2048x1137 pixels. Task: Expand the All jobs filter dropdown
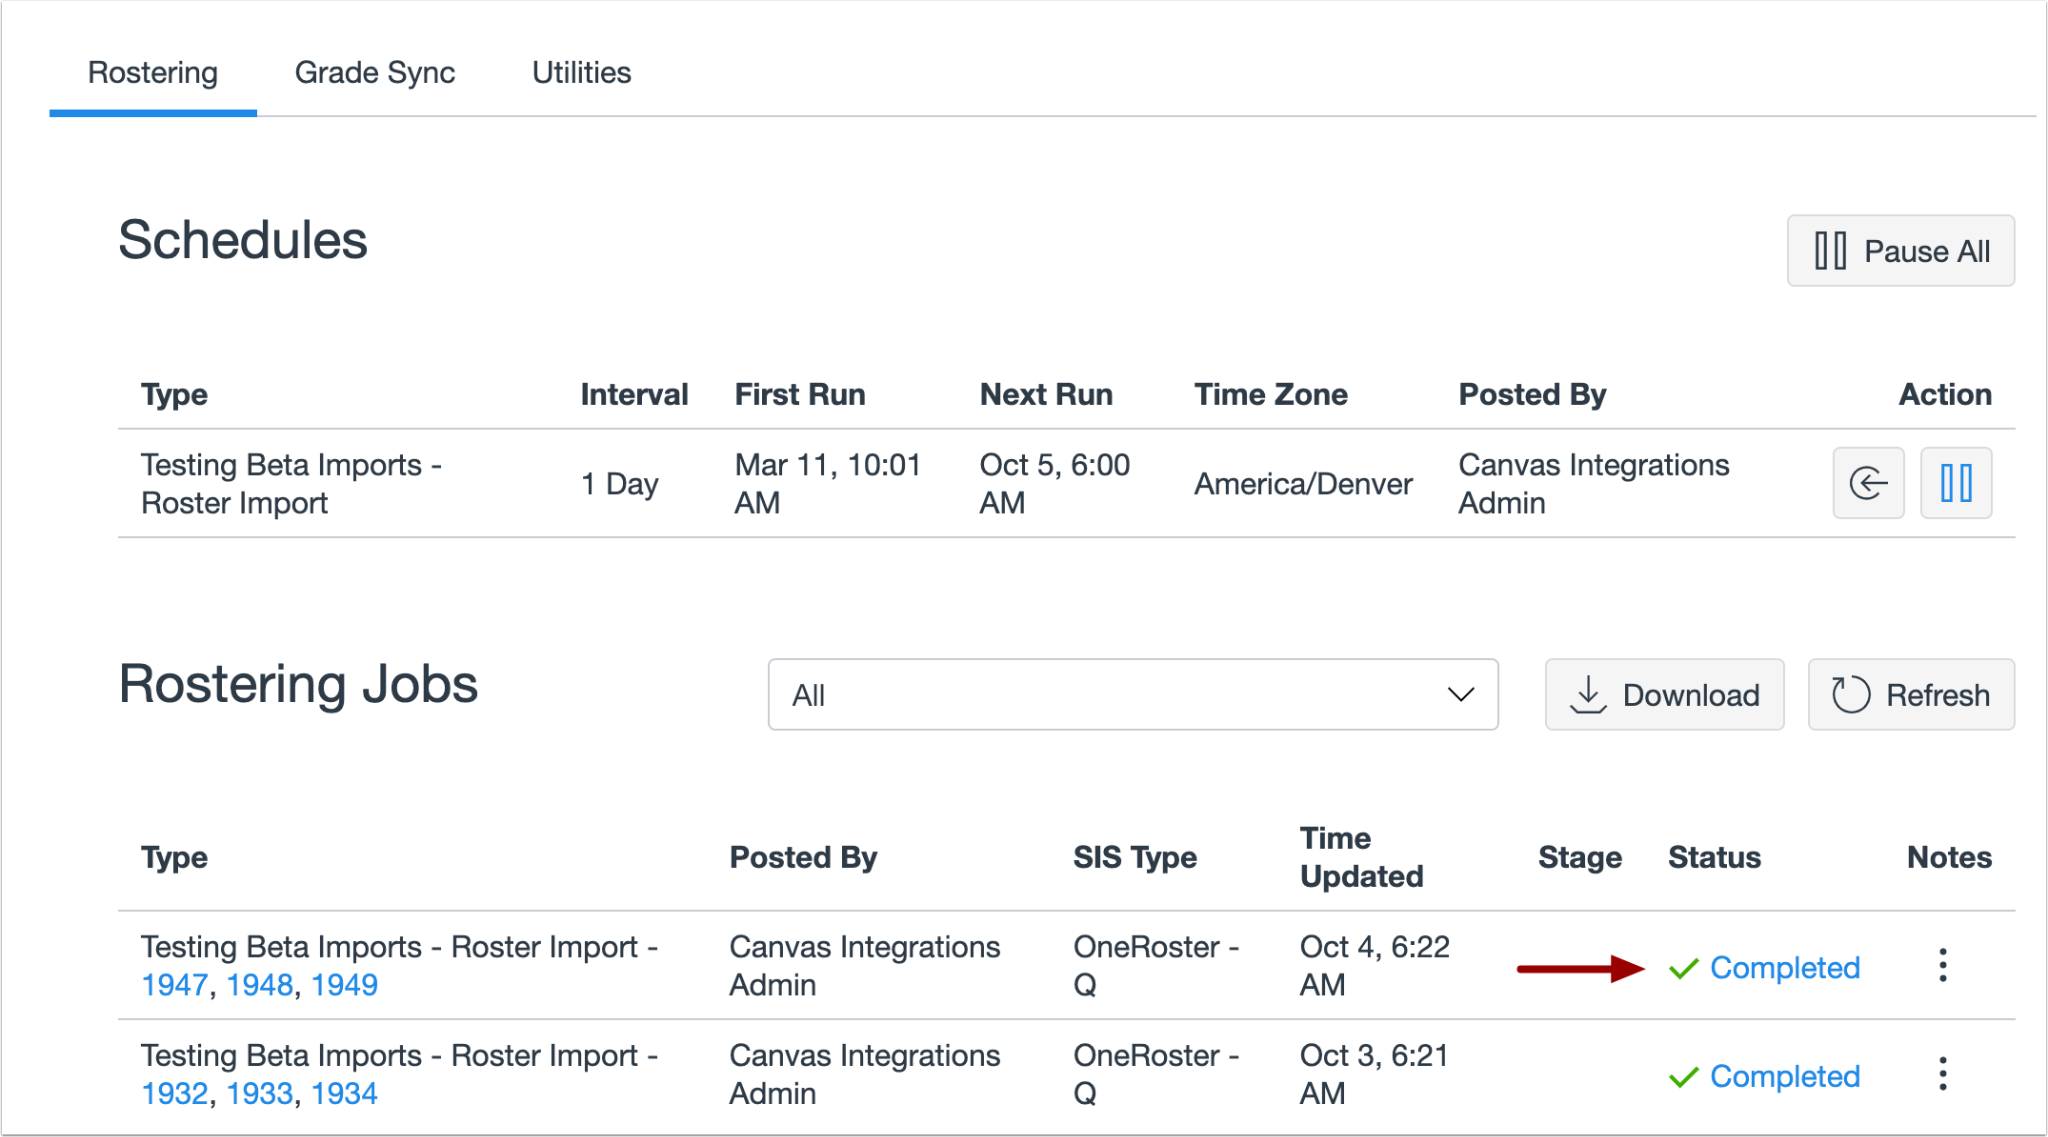coord(1132,695)
